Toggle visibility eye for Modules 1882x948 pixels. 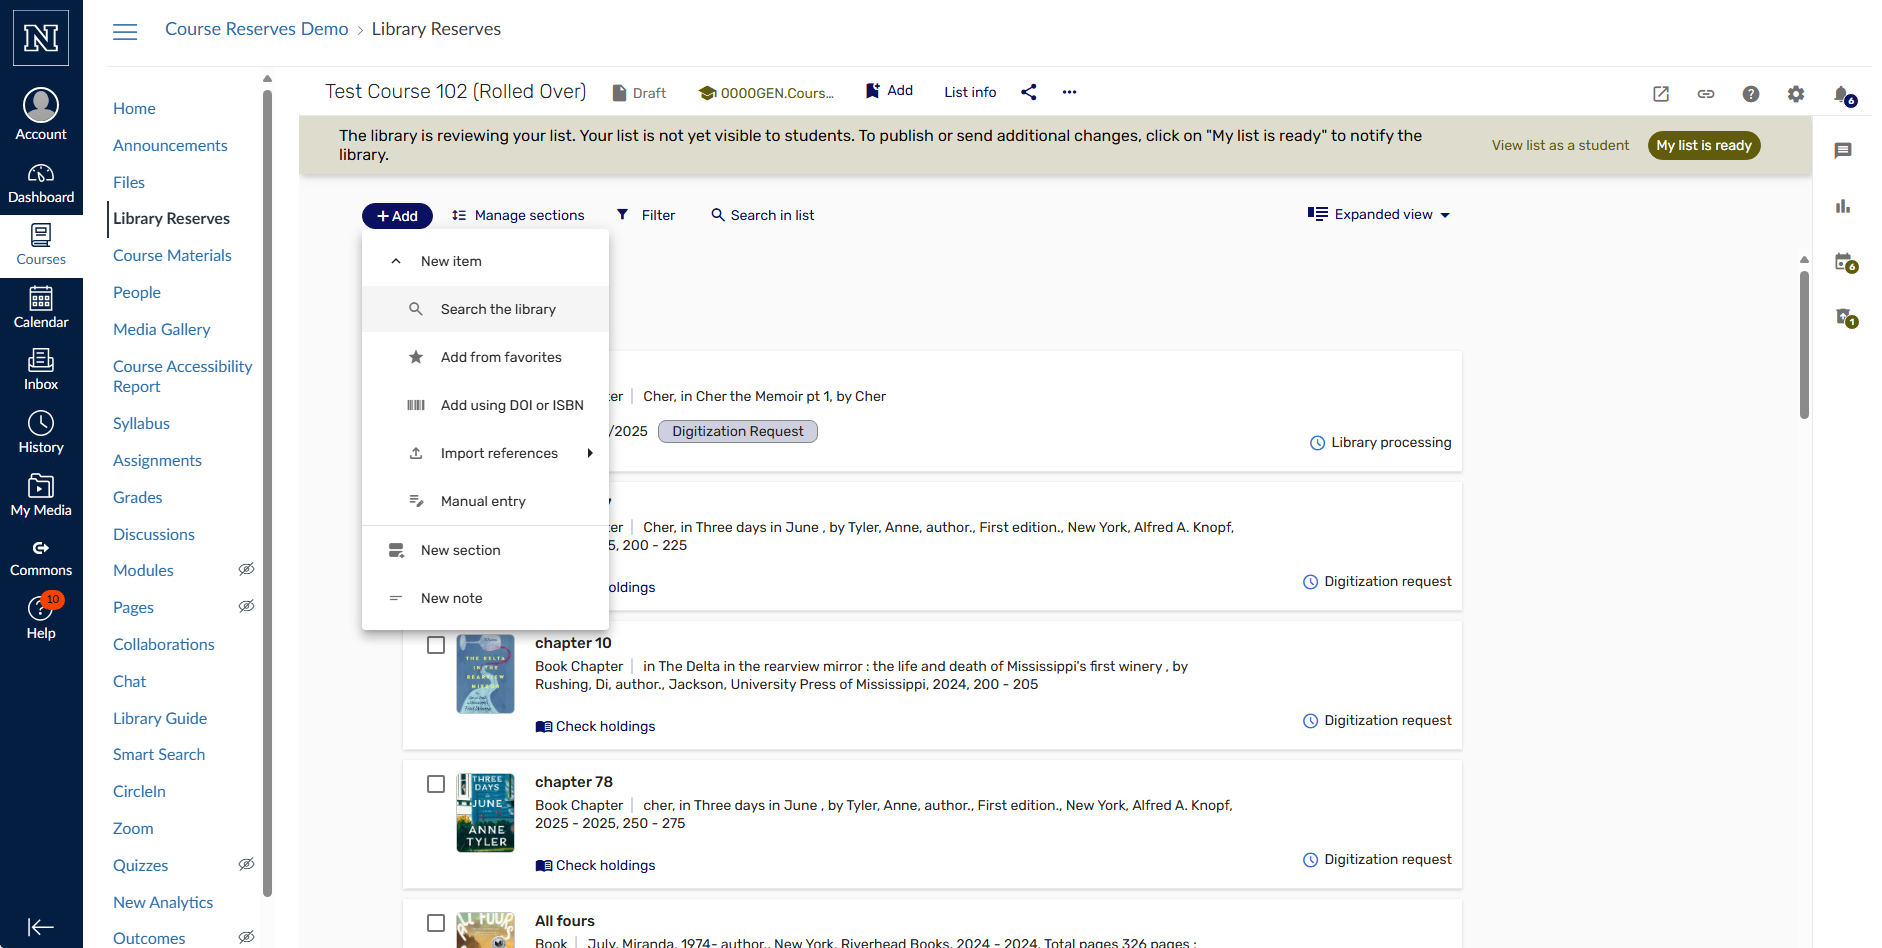click(x=246, y=569)
